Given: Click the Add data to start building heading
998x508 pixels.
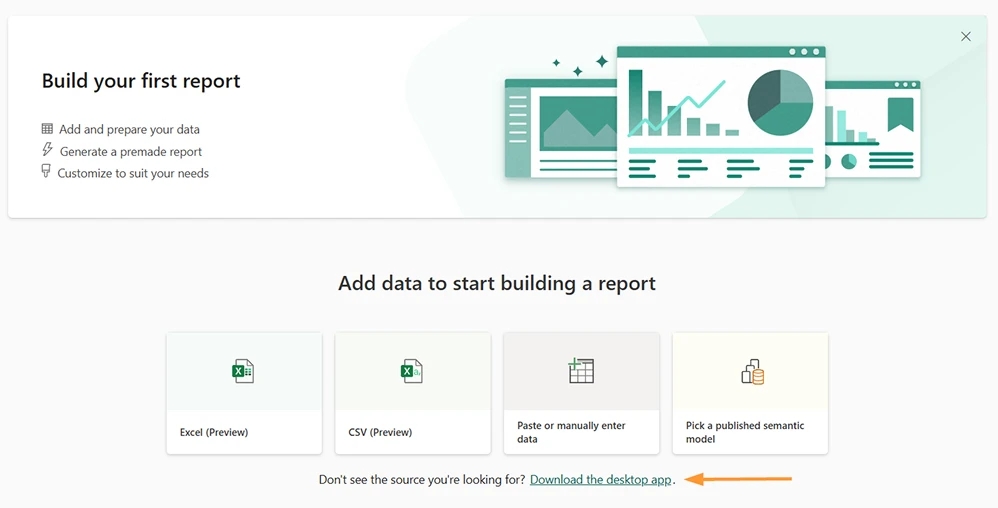Looking at the screenshot, I should (x=496, y=283).
